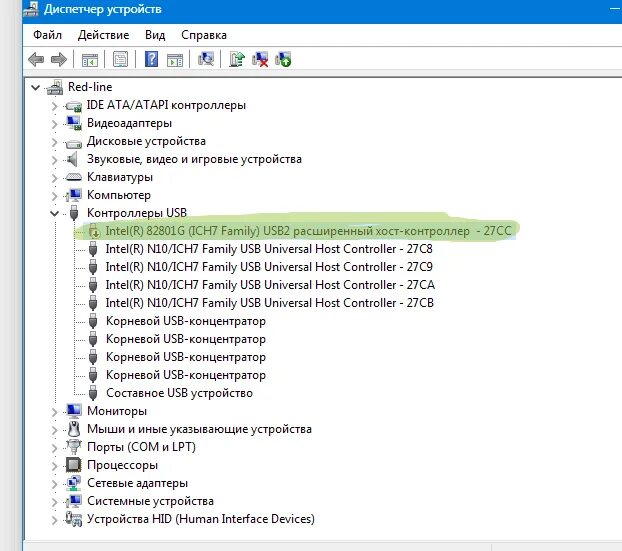Click the Uninstall device red-X icon
The height and width of the screenshot is (551, 622).
[260, 60]
